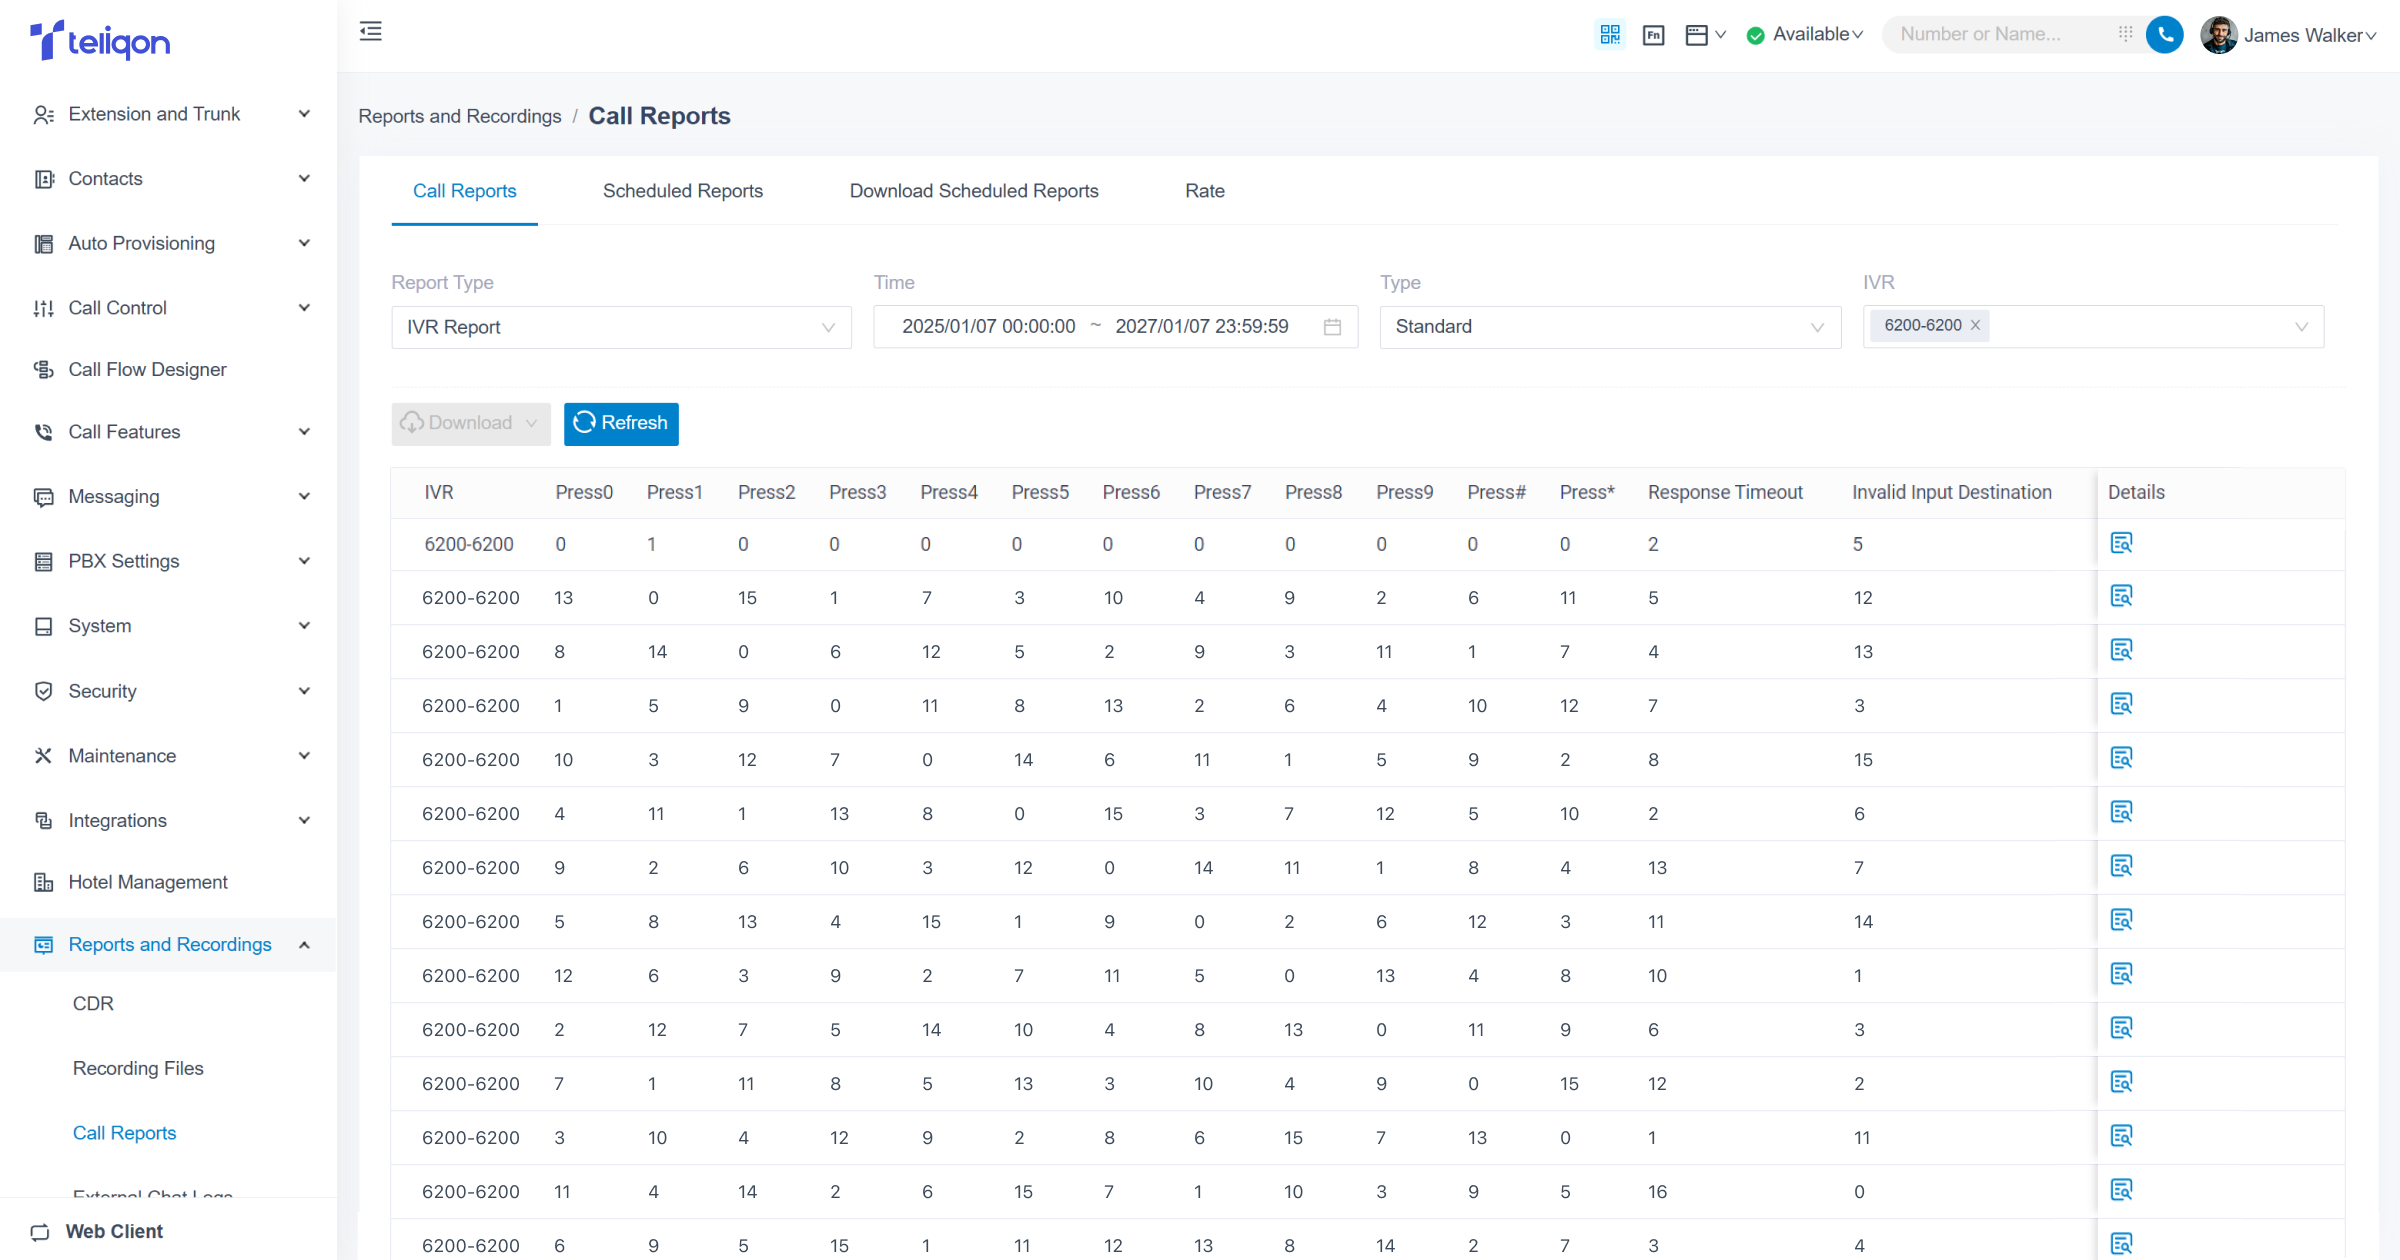Click the Number or Name search field
2400x1260 pixels.
[1995, 34]
